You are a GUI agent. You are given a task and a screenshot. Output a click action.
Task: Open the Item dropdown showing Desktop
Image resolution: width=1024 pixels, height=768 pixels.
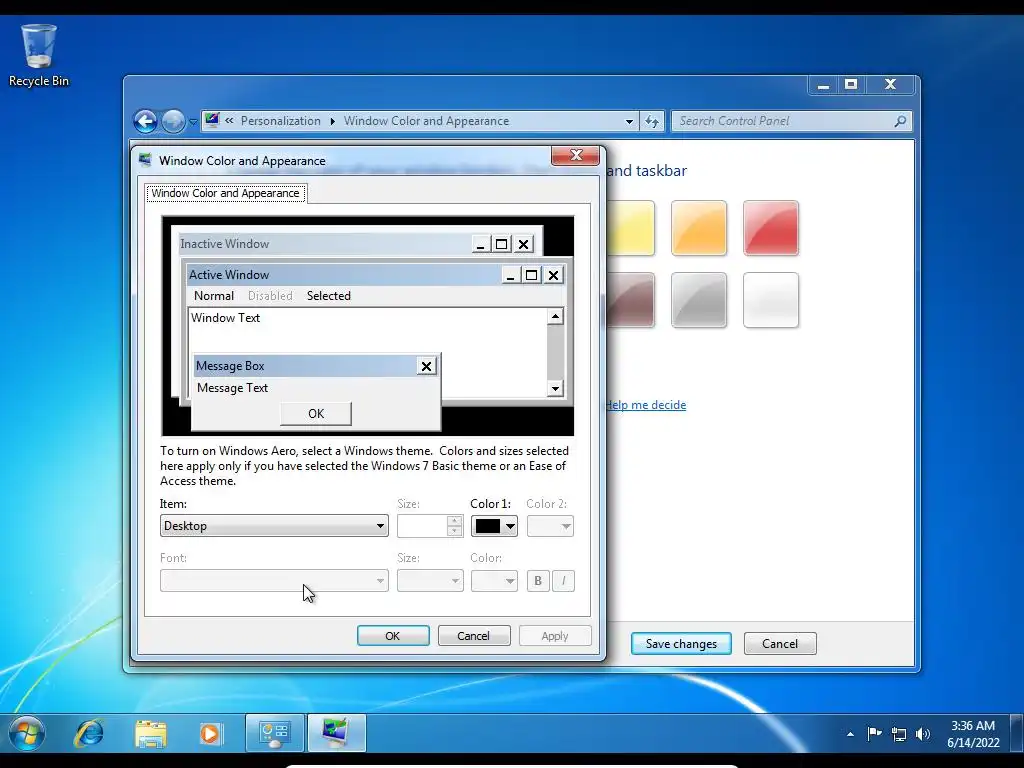coord(274,526)
